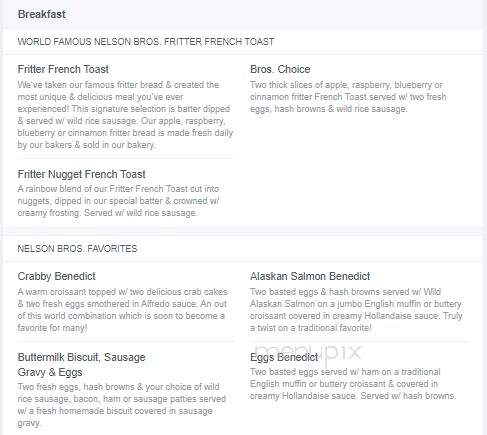Image resolution: width=487 pixels, height=435 pixels.
Task: Open the Alaskan Salmon Benedict item
Action: tap(310, 276)
